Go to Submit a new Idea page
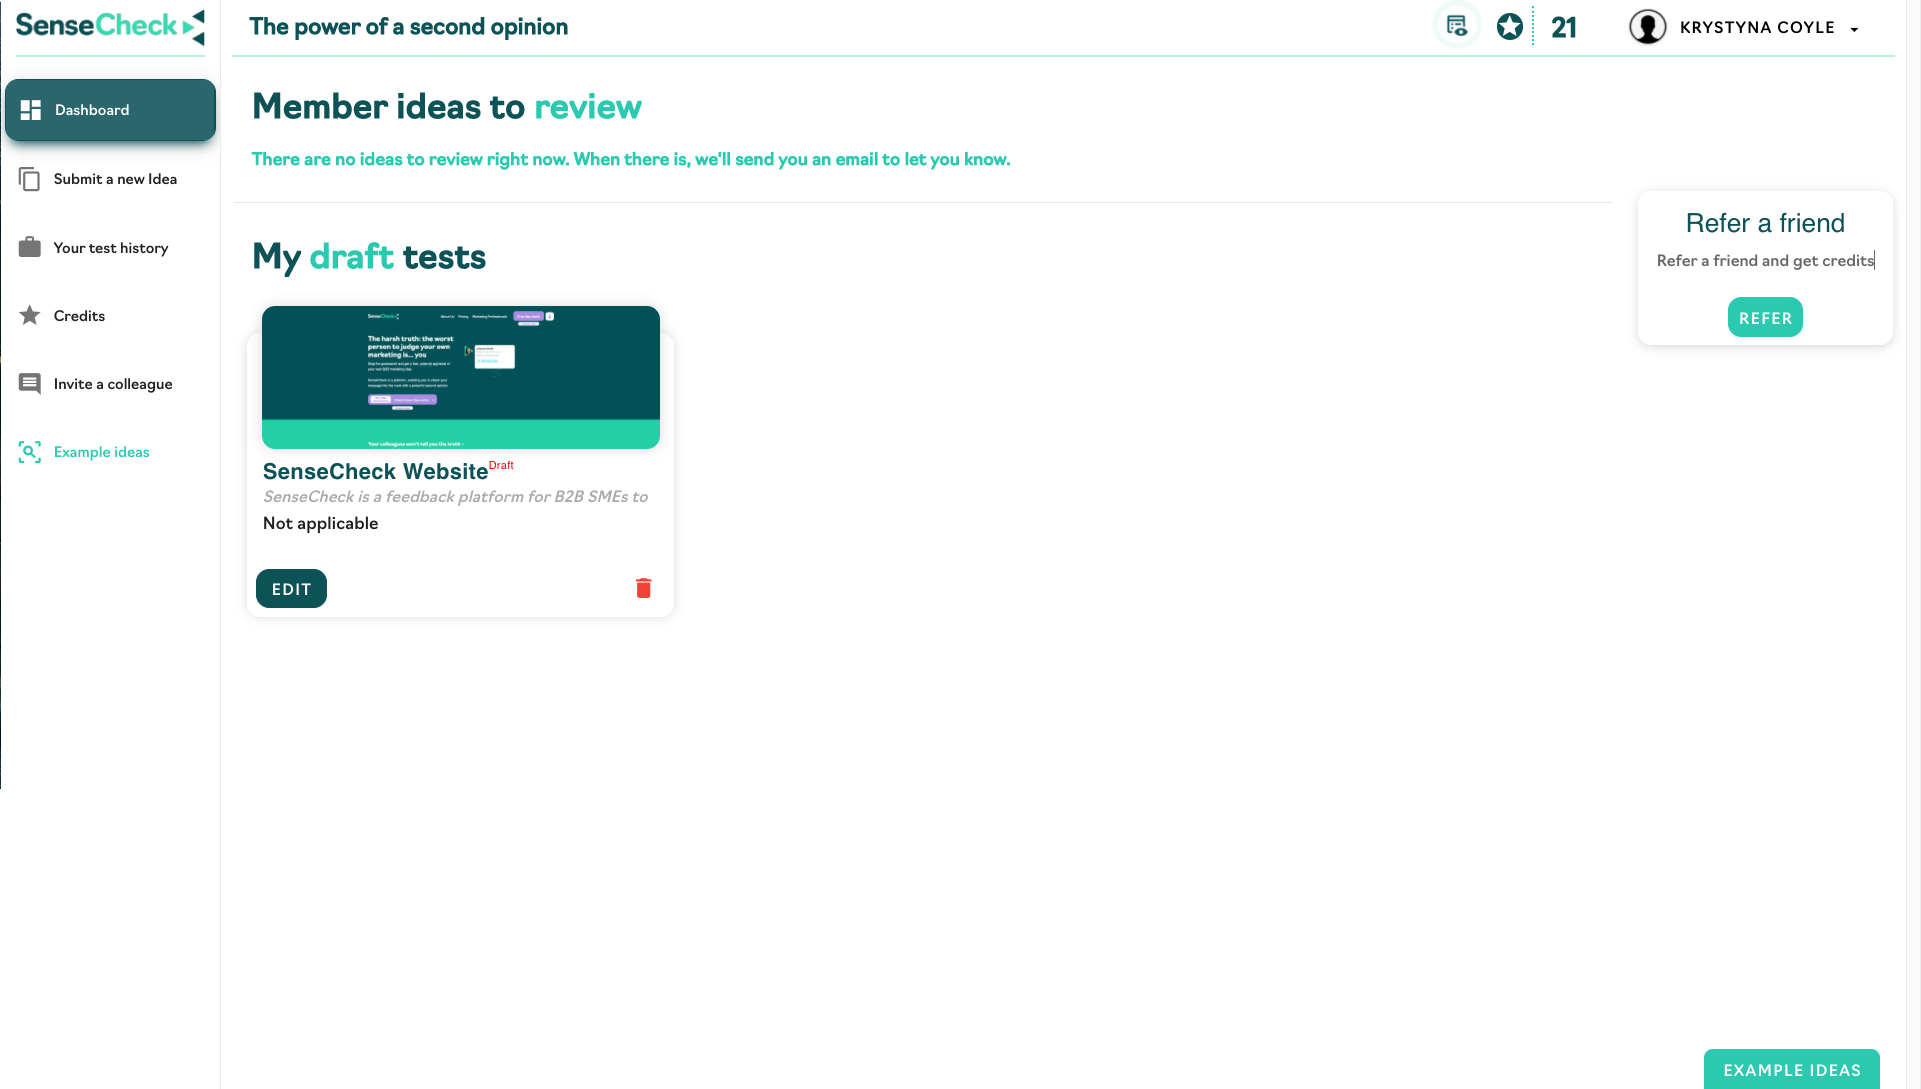 tap(115, 179)
